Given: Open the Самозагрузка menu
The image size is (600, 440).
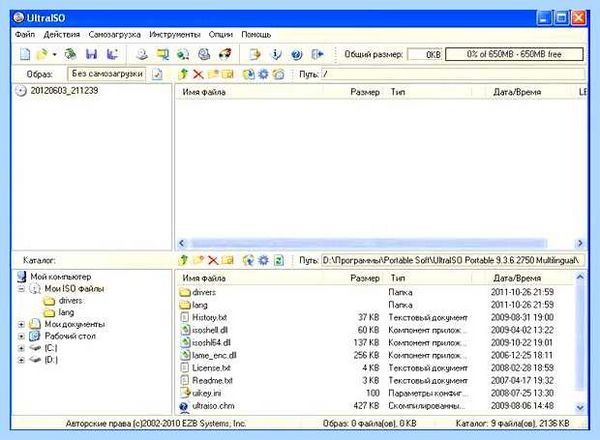Looking at the screenshot, I should [114, 35].
